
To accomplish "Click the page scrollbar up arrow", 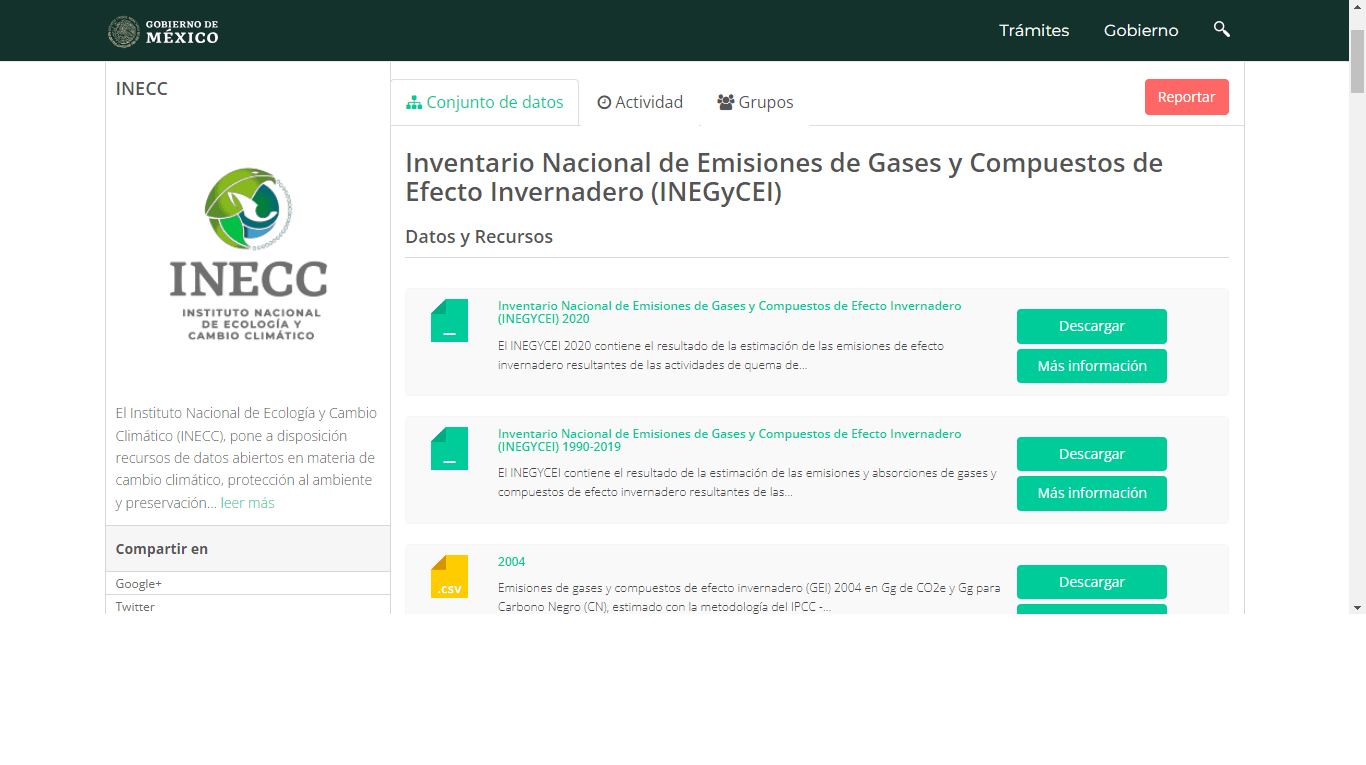I will [x=1357, y=7].
